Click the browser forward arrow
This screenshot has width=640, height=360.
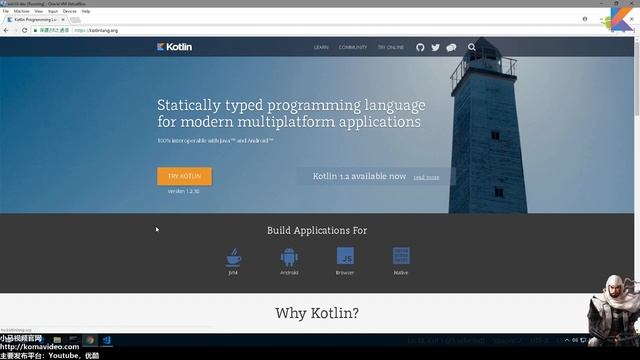[16, 30]
